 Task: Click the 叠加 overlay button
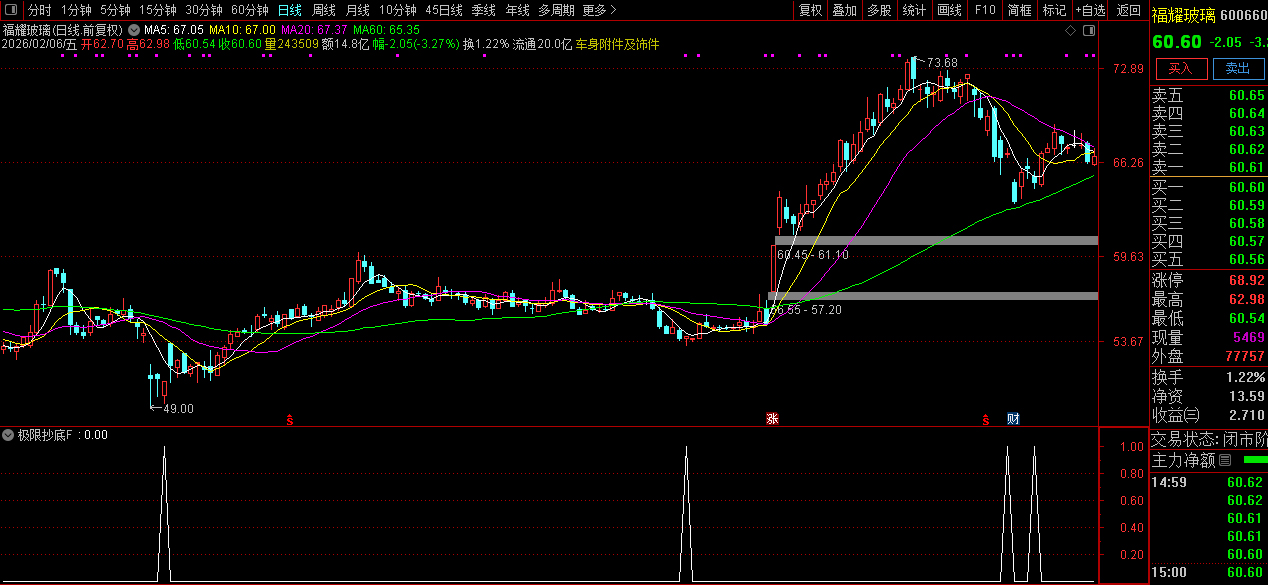(x=845, y=10)
